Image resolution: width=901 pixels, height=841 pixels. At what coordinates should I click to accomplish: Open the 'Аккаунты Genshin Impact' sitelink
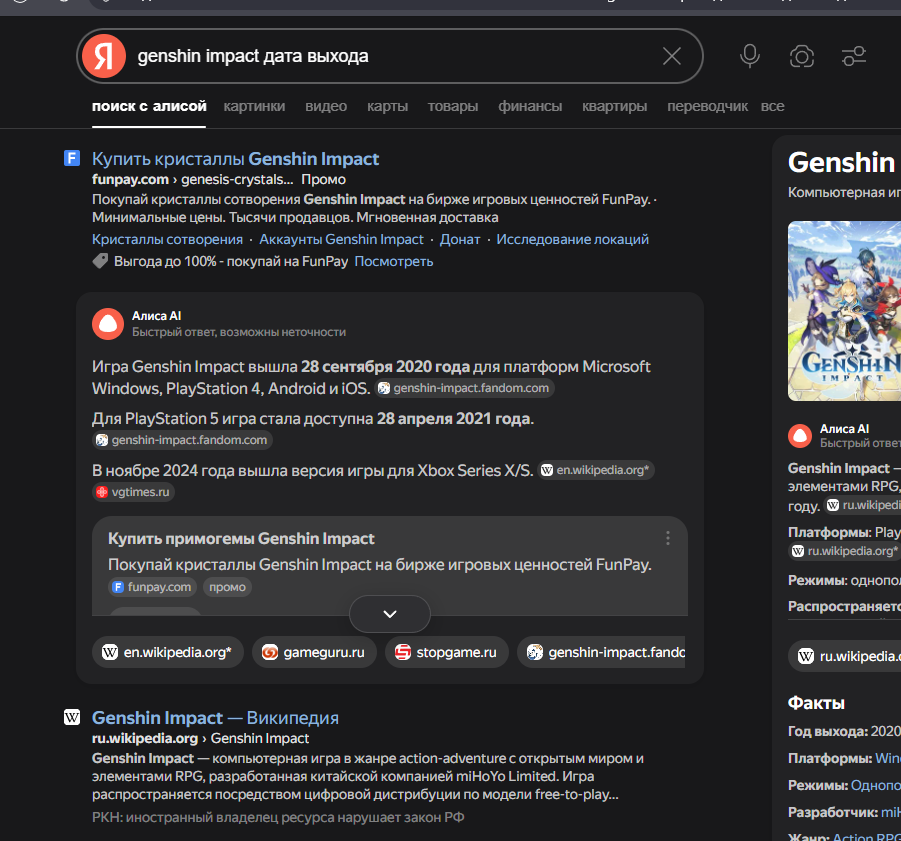coord(341,239)
